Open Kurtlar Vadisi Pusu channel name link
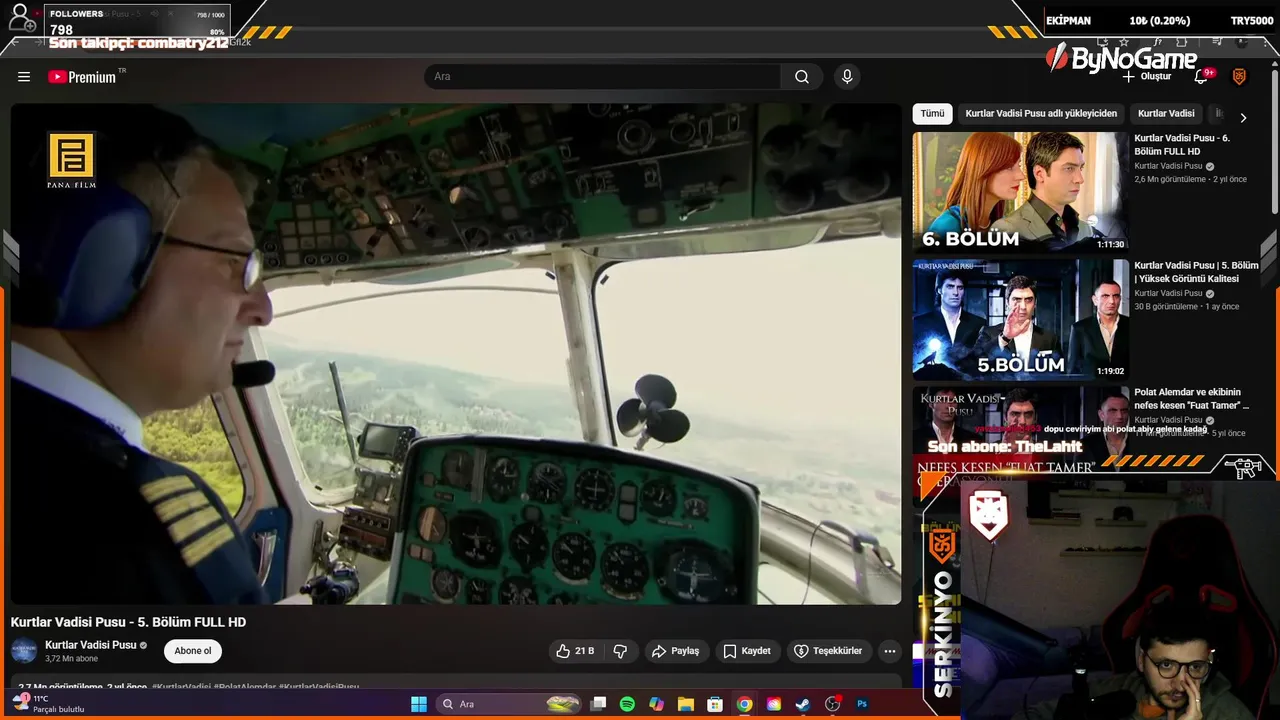This screenshot has height=720, width=1280. [90, 645]
